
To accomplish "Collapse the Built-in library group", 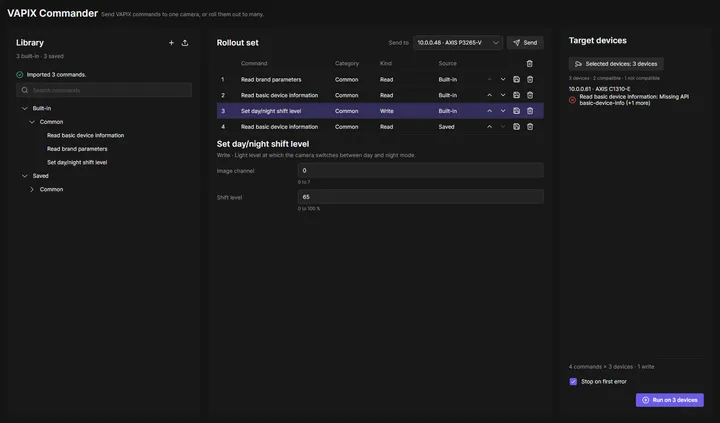I will pos(25,108).
